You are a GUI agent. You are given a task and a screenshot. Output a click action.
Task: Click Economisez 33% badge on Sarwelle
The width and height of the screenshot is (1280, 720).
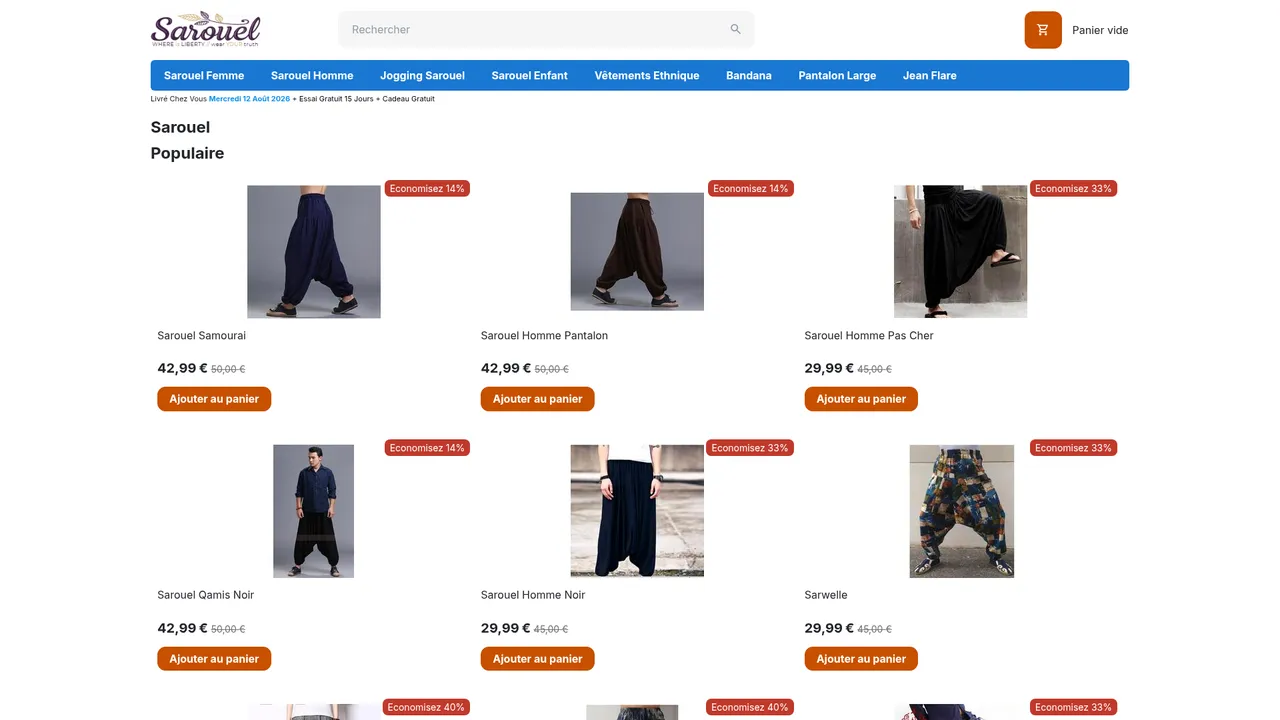click(x=1073, y=448)
